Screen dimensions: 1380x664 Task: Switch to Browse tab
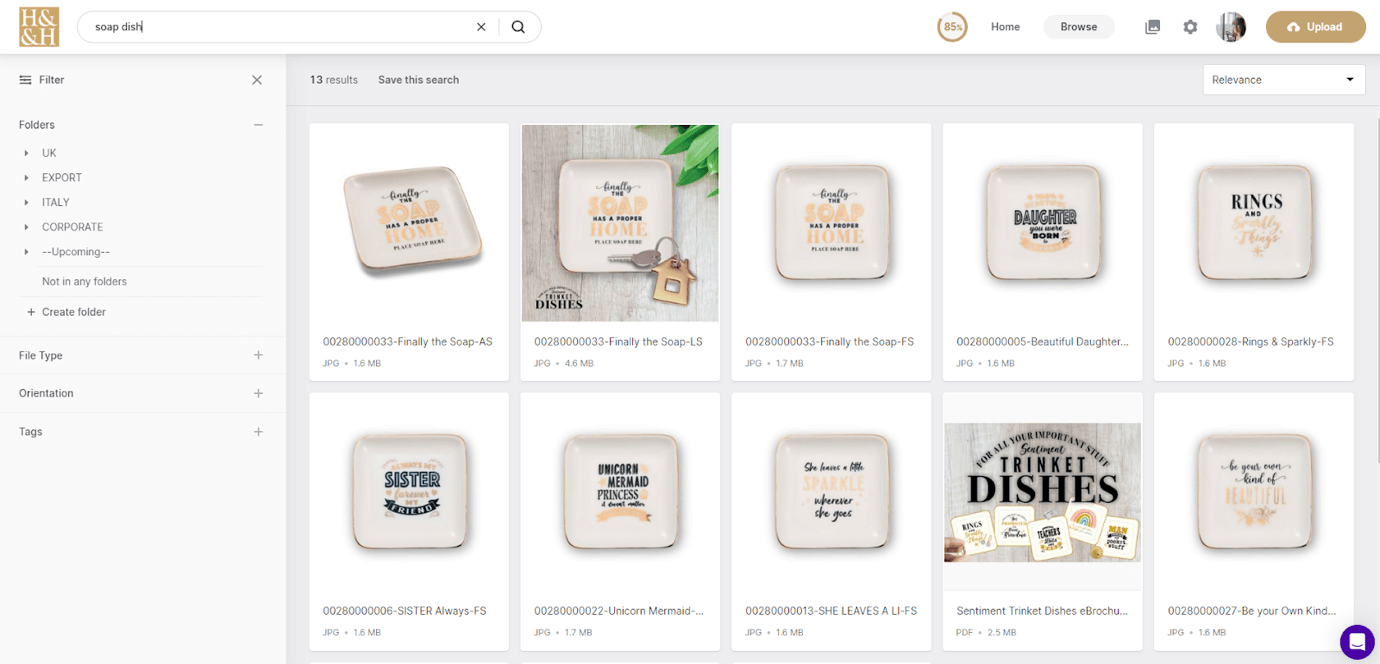pyautogui.click(x=1079, y=27)
